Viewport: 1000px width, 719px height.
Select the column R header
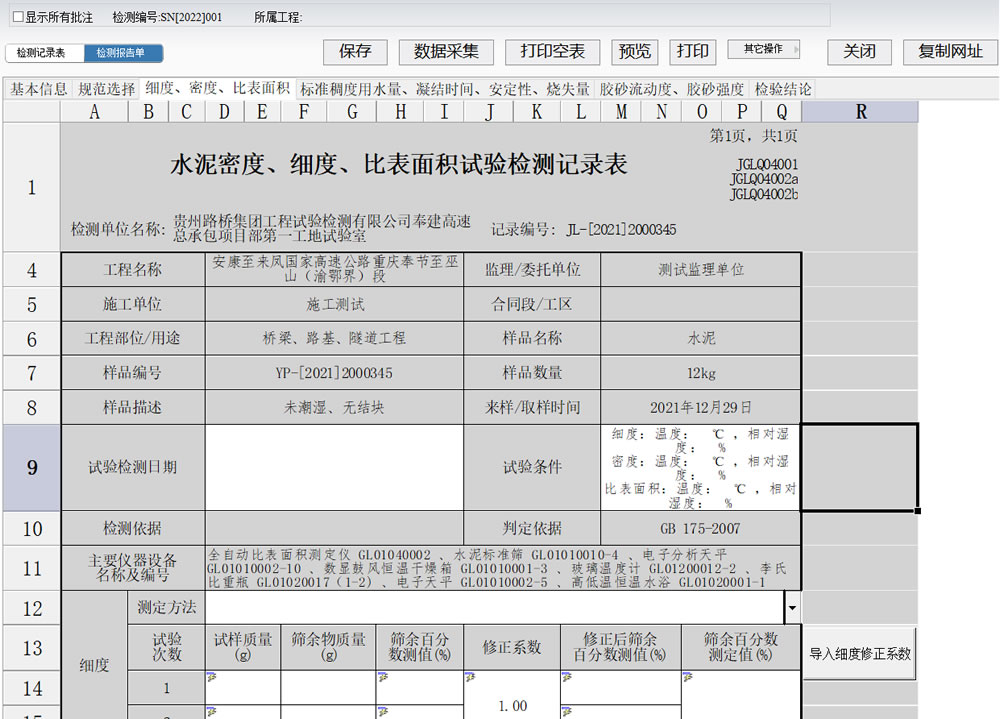(860, 112)
